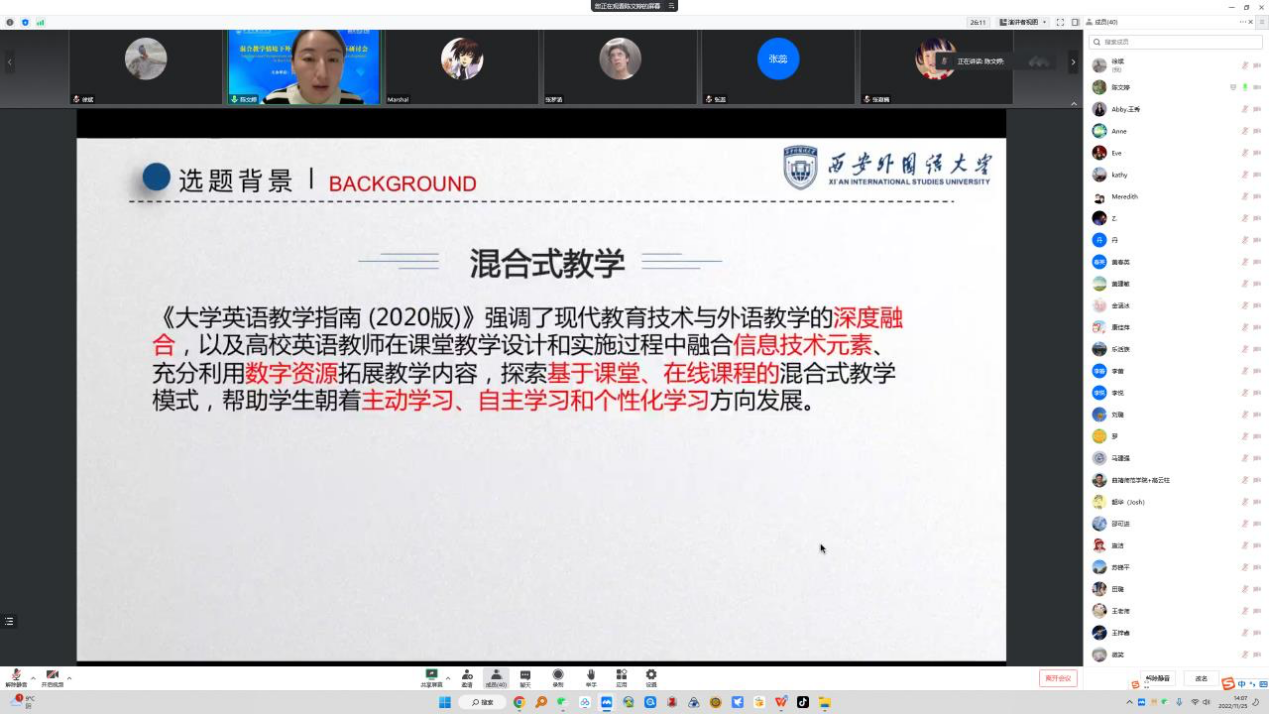Expand the Speaker View (演讲者视图) dropdown
Screen dimensions: 1269x714
coord(1023,22)
